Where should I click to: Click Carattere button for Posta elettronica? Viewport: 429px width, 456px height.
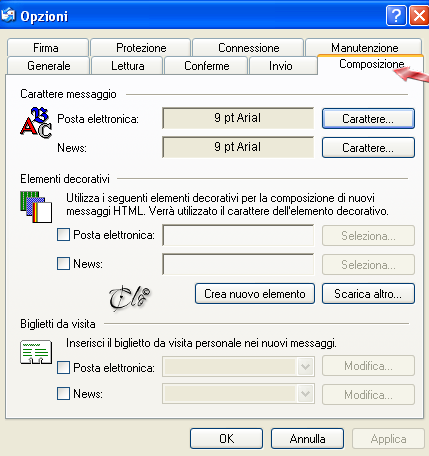(368, 118)
